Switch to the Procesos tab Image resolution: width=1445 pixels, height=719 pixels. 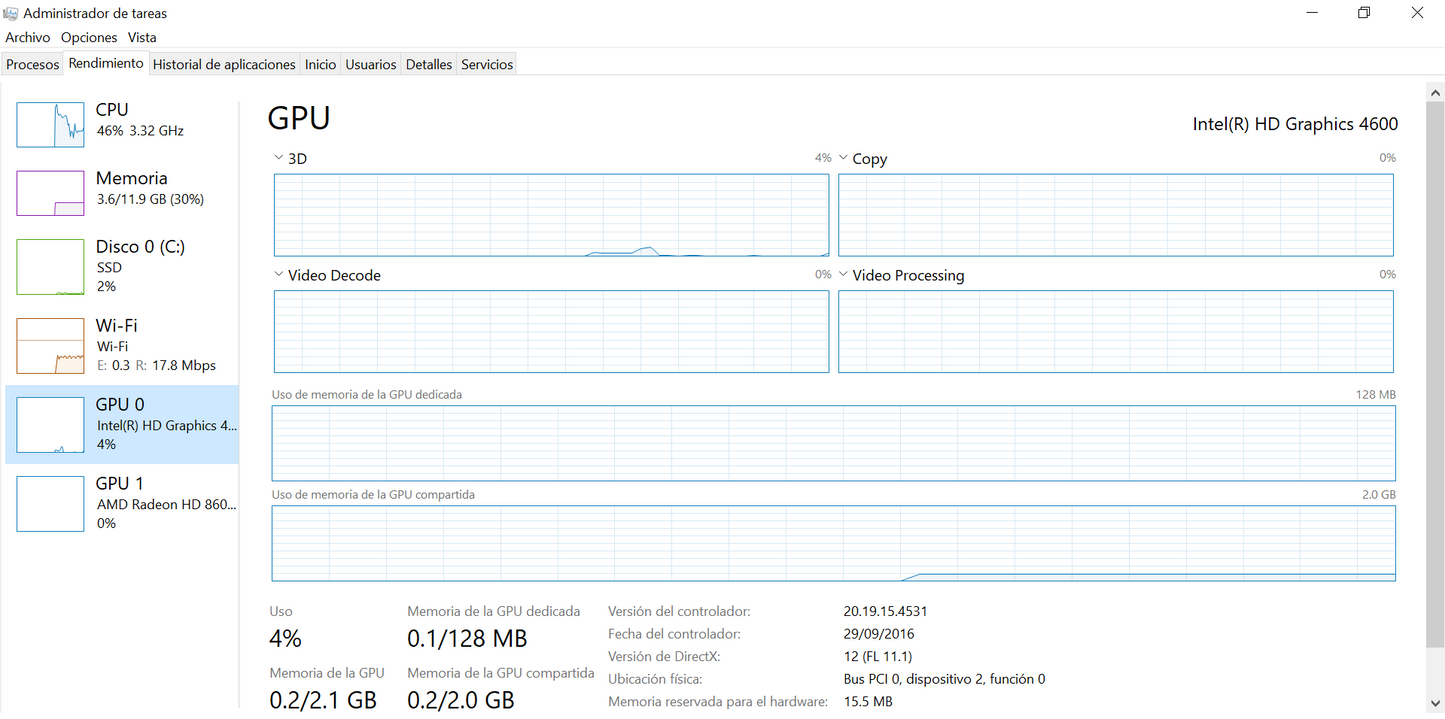[x=33, y=64]
